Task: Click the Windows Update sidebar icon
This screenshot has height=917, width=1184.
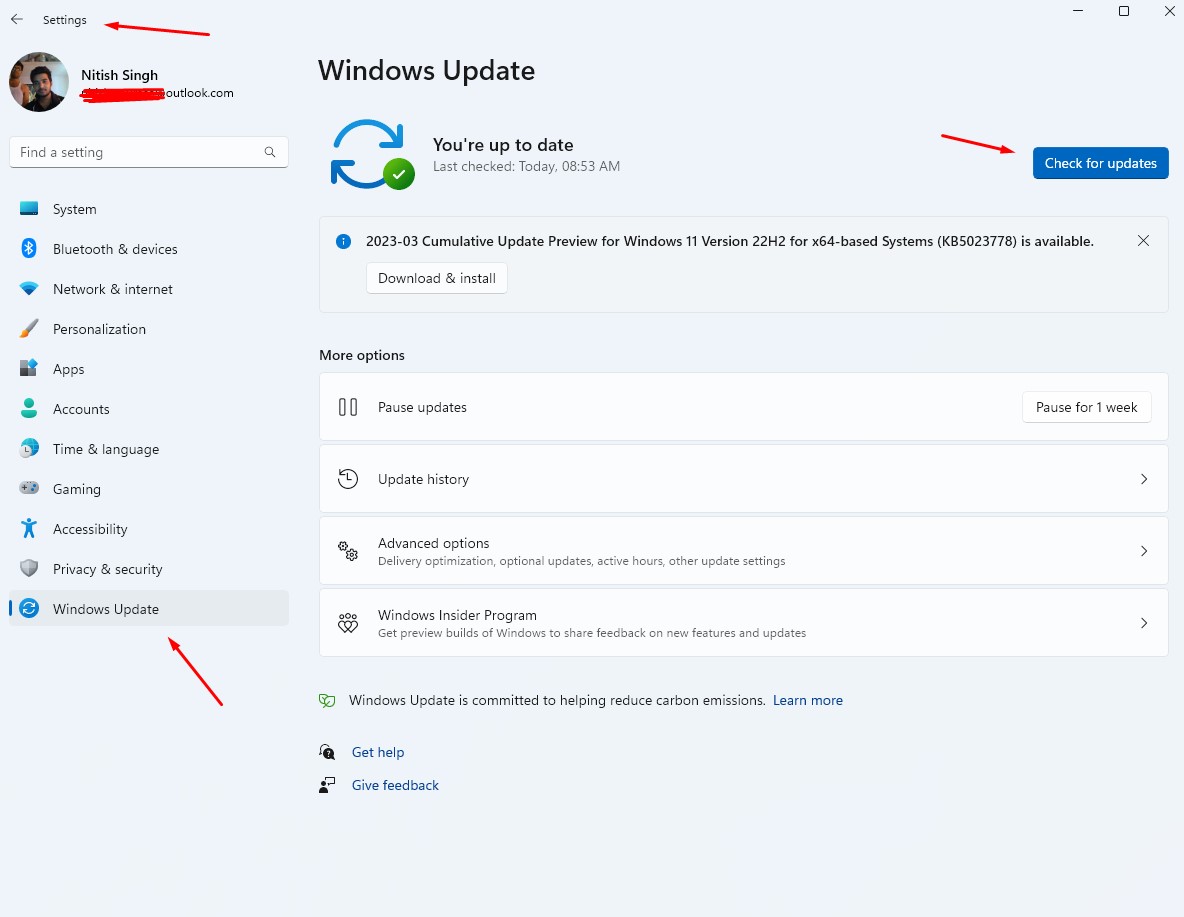Action: (29, 608)
